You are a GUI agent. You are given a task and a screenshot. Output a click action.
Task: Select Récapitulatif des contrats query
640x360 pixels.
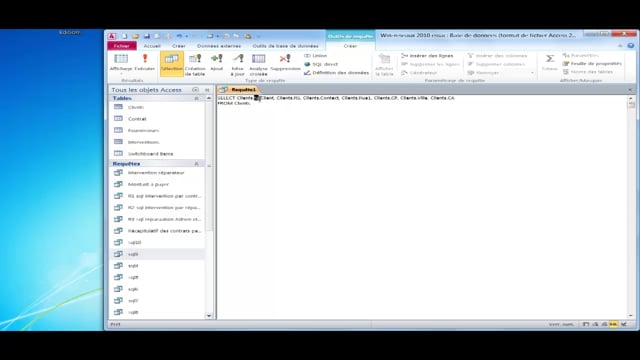tap(157, 231)
